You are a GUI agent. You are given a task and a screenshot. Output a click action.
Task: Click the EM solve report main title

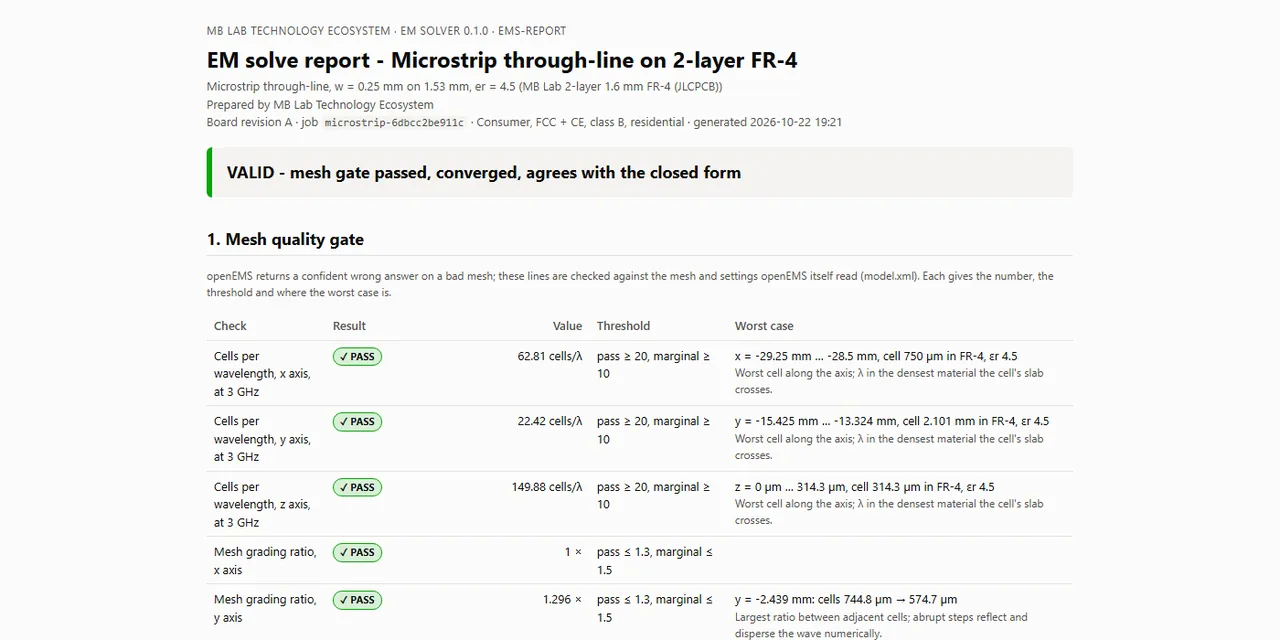(x=502, y=60)
